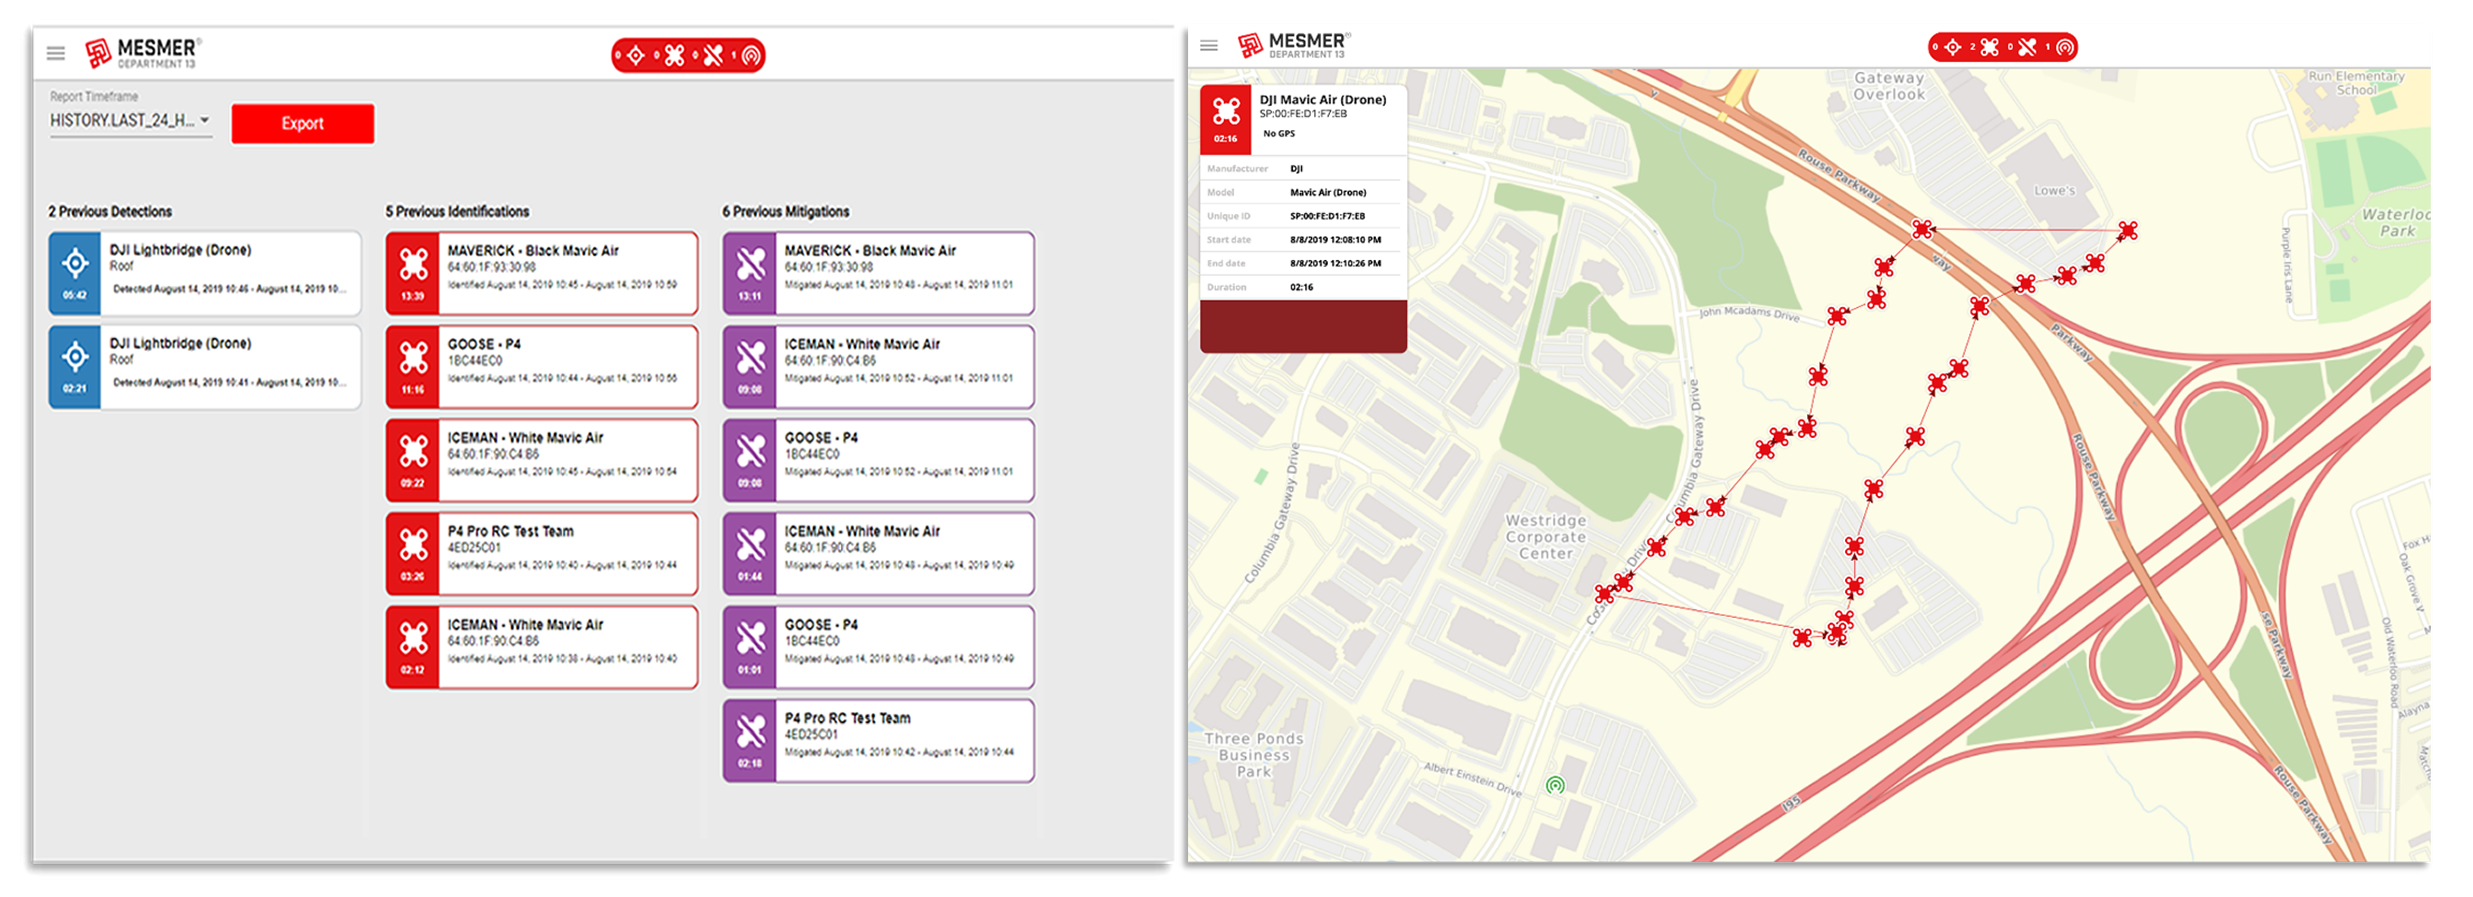Image resolution: width=2473 pixels, height=897 pixels.
Task: Click the red Export button
Action: pos(303,124)
